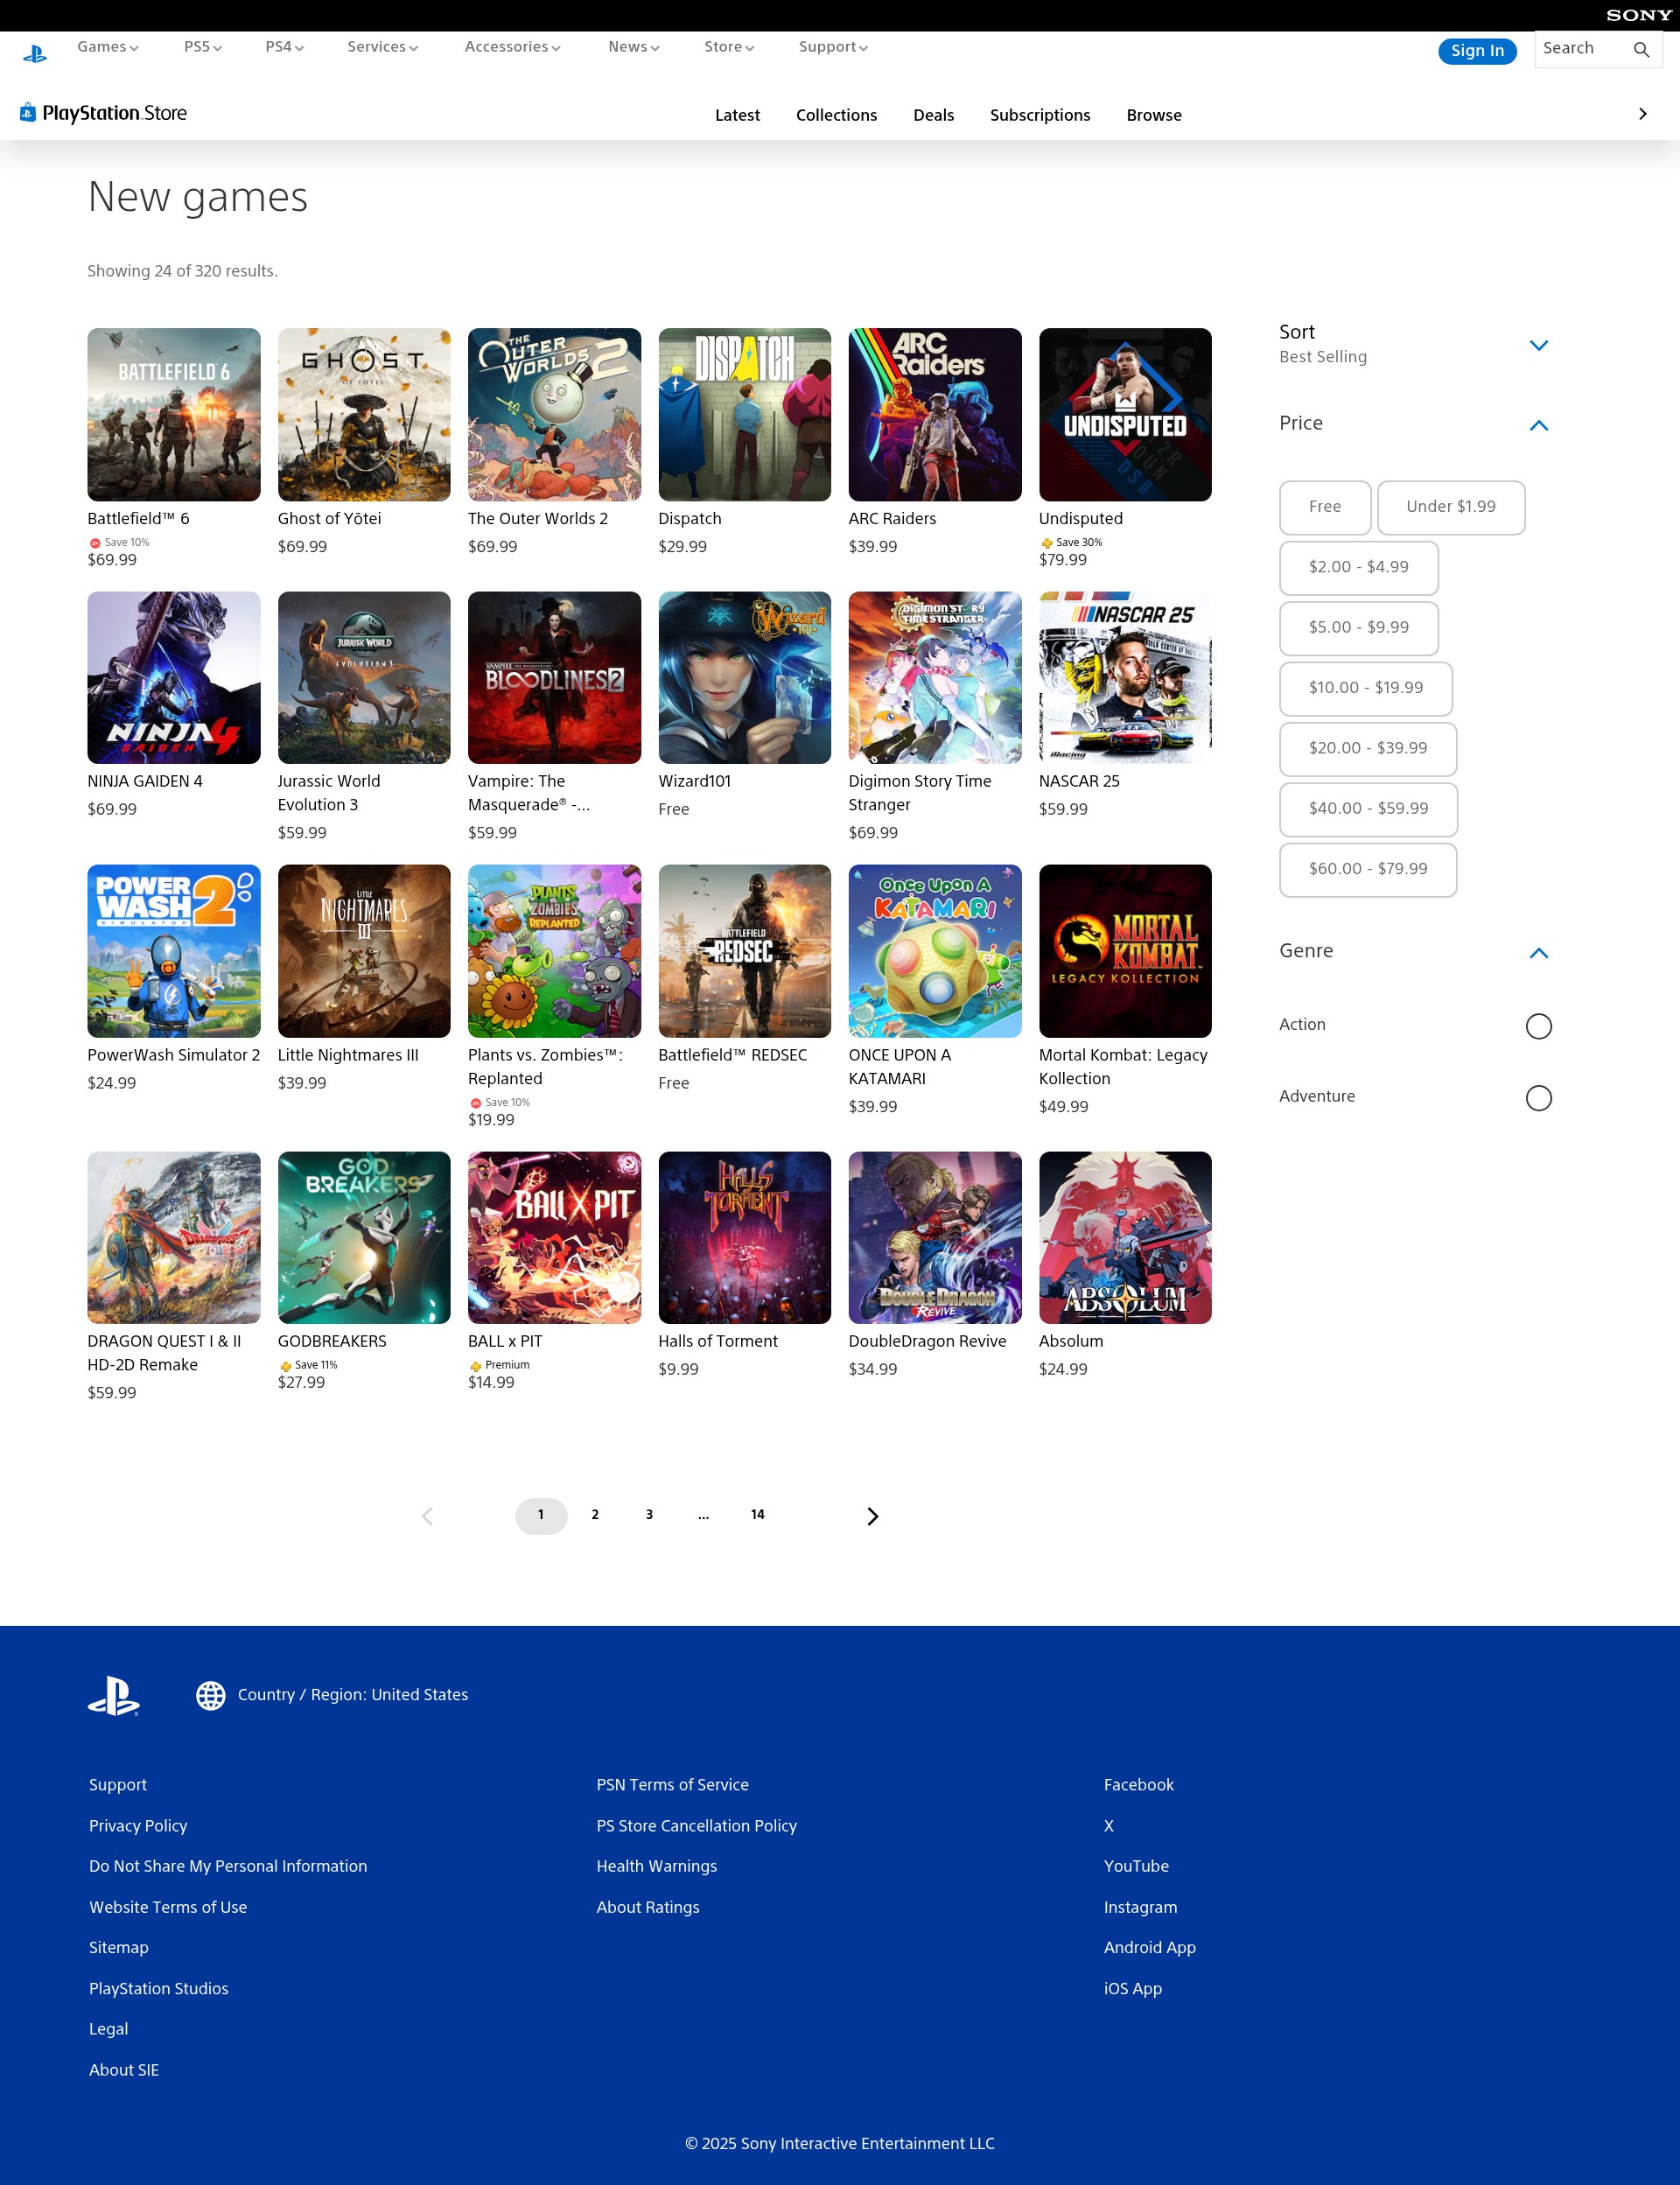Switch to the Deals tab

coord(933,115)
